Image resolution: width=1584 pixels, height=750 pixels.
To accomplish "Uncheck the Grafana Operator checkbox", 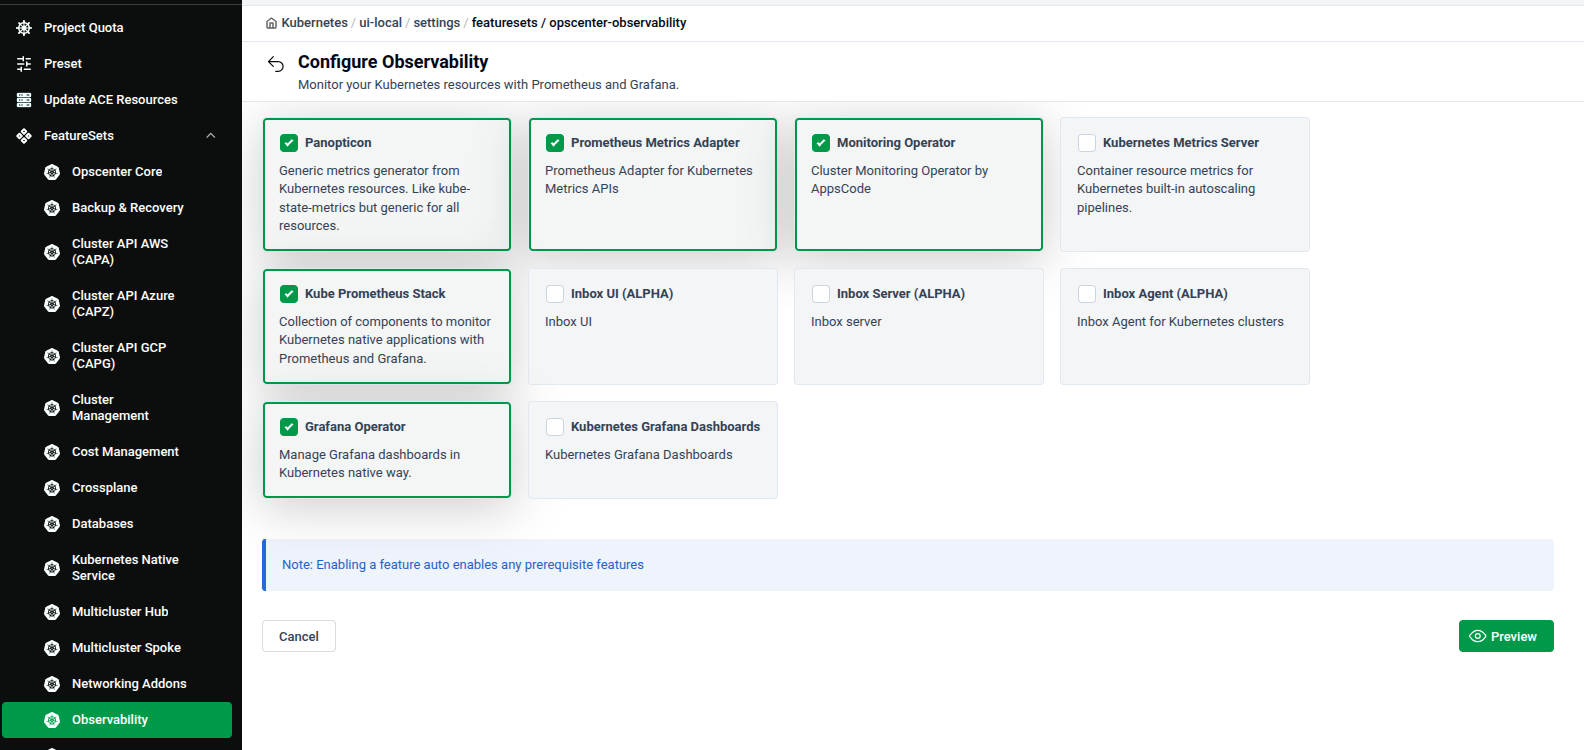I will [x=289, y=427].
